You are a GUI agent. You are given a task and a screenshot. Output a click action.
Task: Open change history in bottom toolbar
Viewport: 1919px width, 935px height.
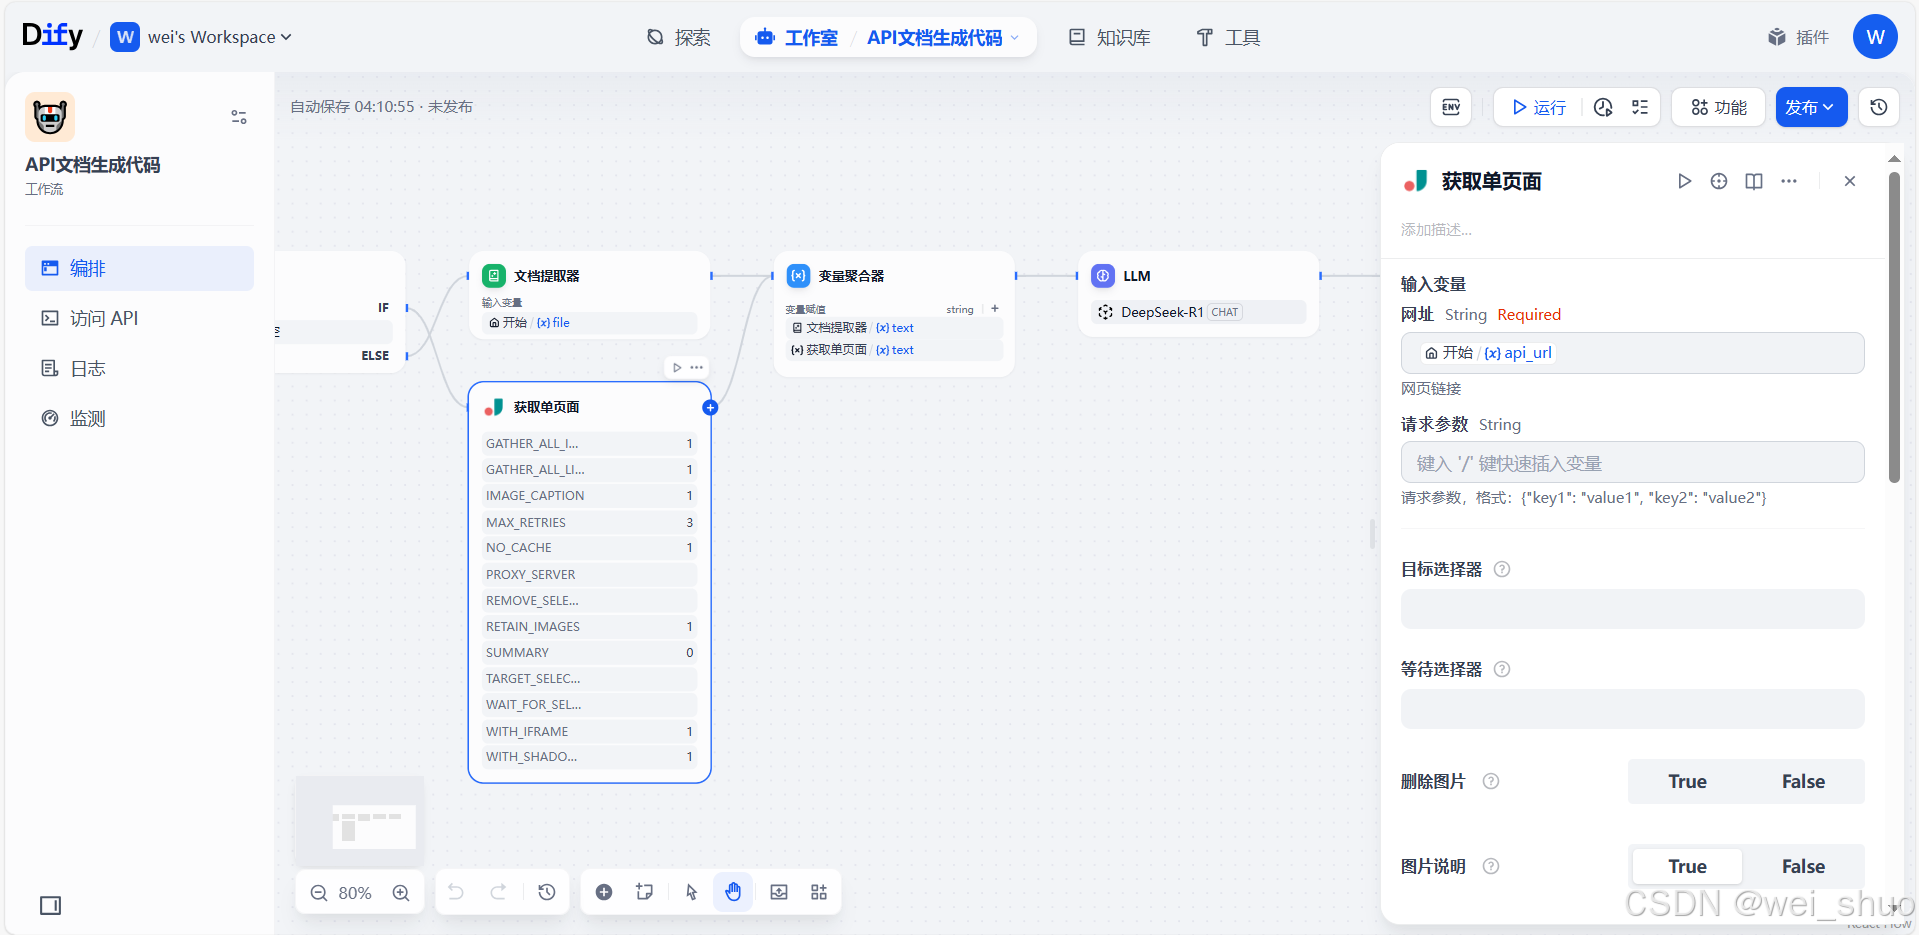[x=547, y=892]
